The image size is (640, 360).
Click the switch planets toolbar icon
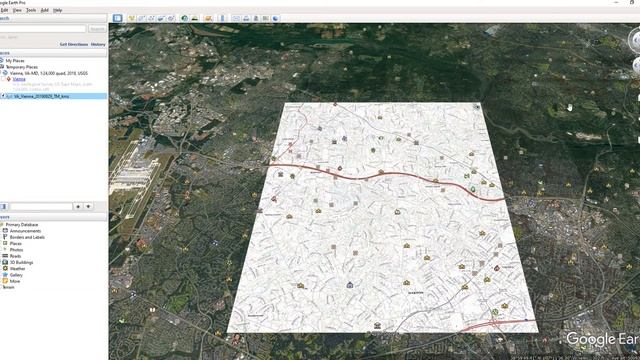tap(208, 18)
